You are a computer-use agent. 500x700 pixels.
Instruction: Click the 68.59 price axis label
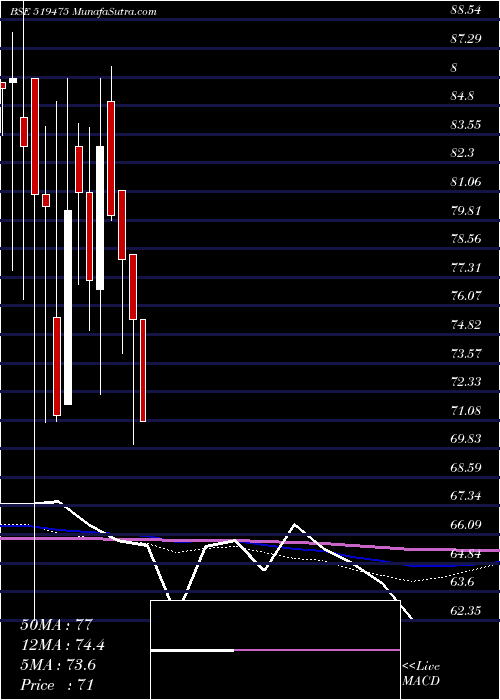click(466, 467)
